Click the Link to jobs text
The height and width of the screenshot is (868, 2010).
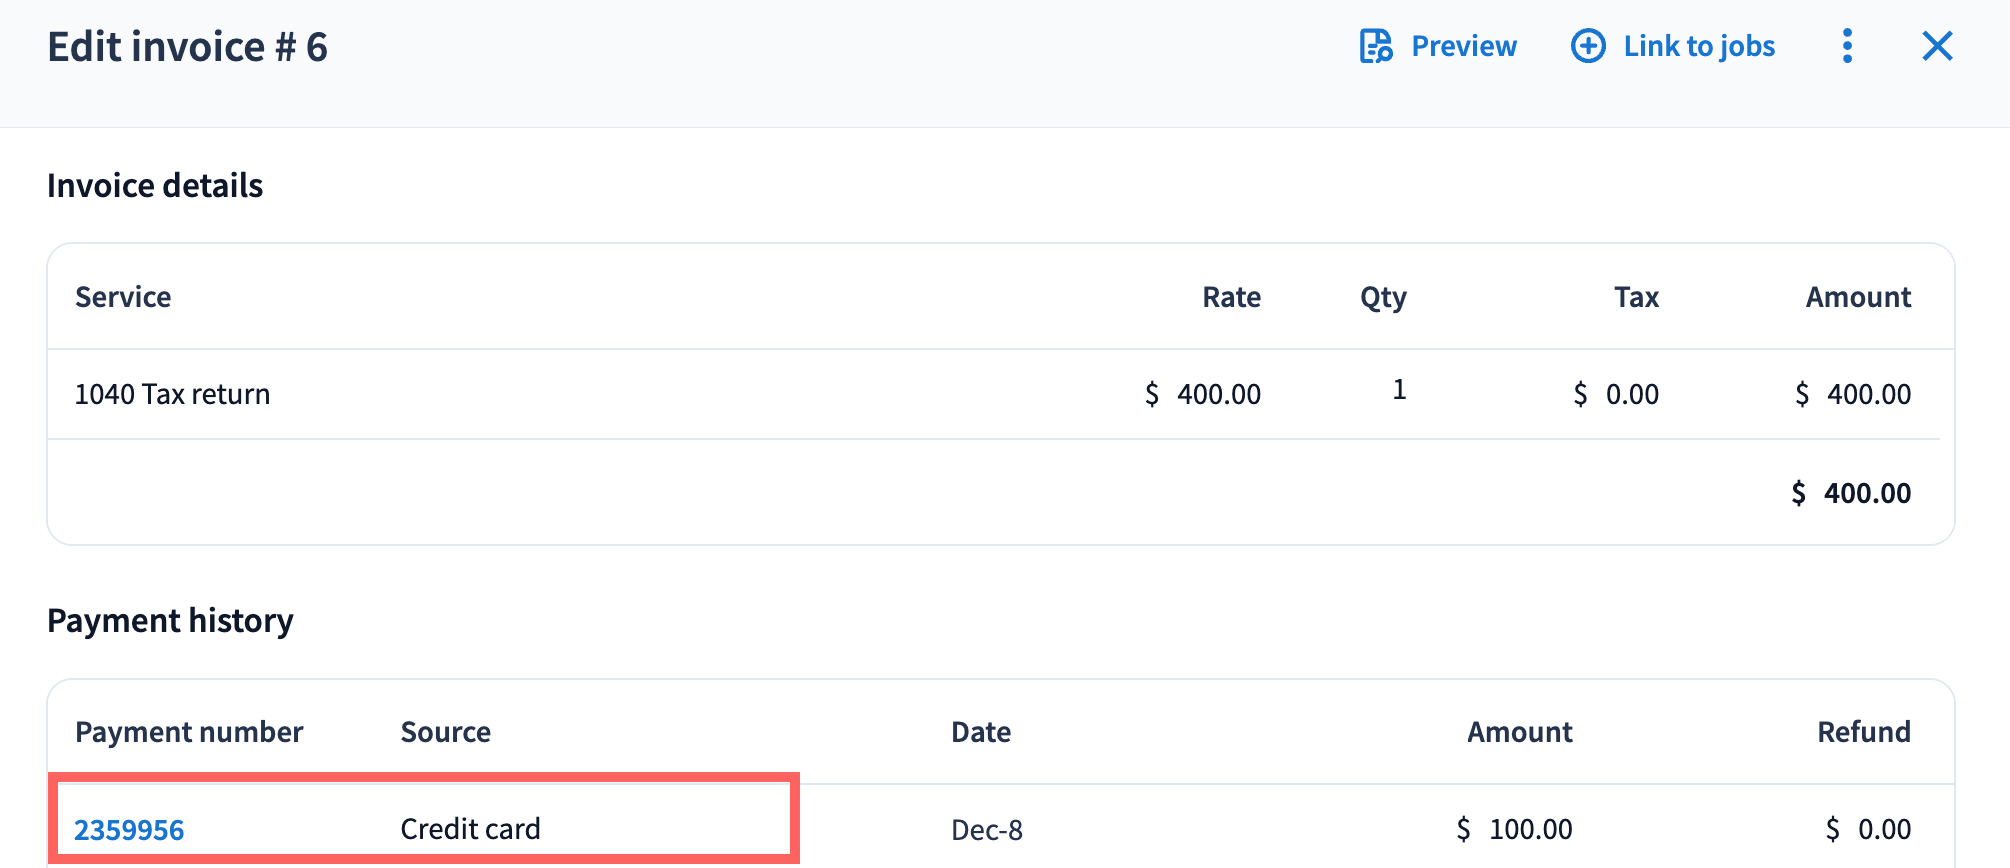(x=1699, y=46)
